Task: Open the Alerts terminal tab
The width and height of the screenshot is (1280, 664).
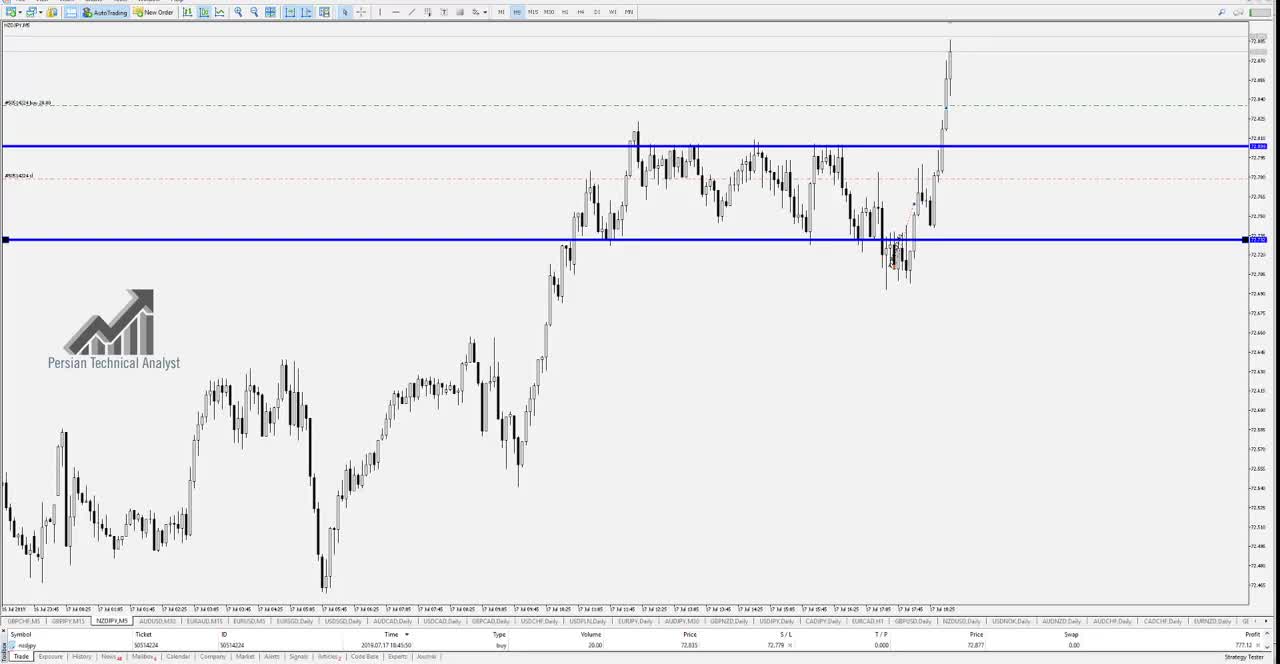Action: (x=272, y=656)
